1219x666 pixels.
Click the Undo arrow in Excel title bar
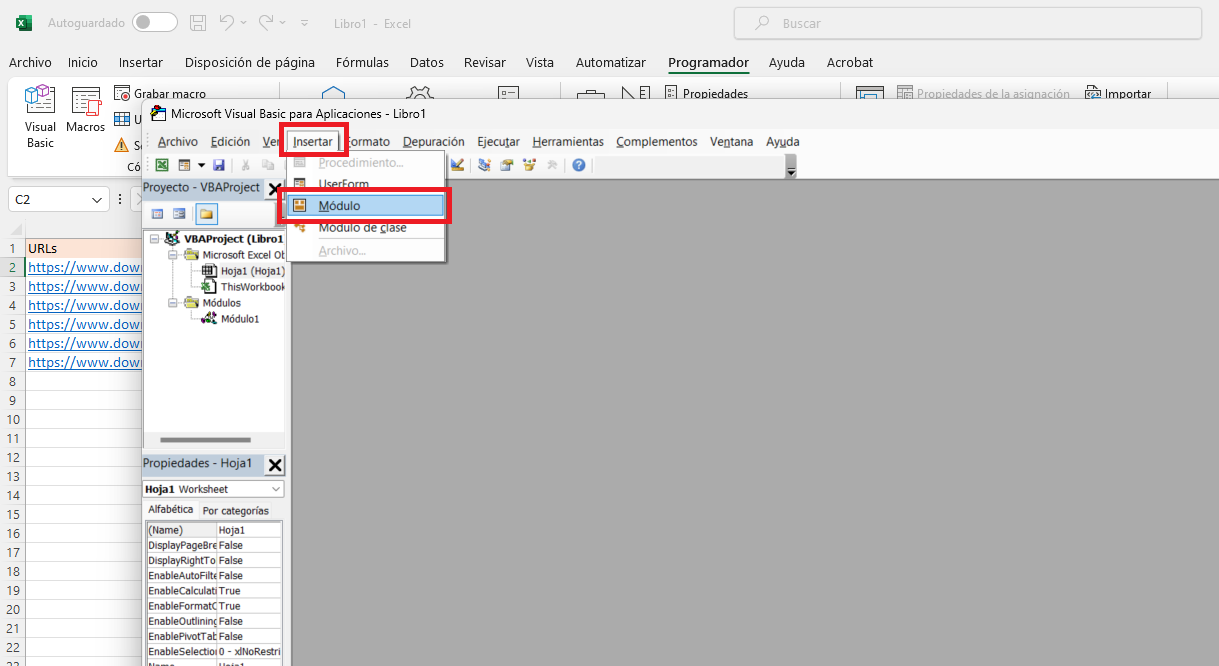point(227,22)
